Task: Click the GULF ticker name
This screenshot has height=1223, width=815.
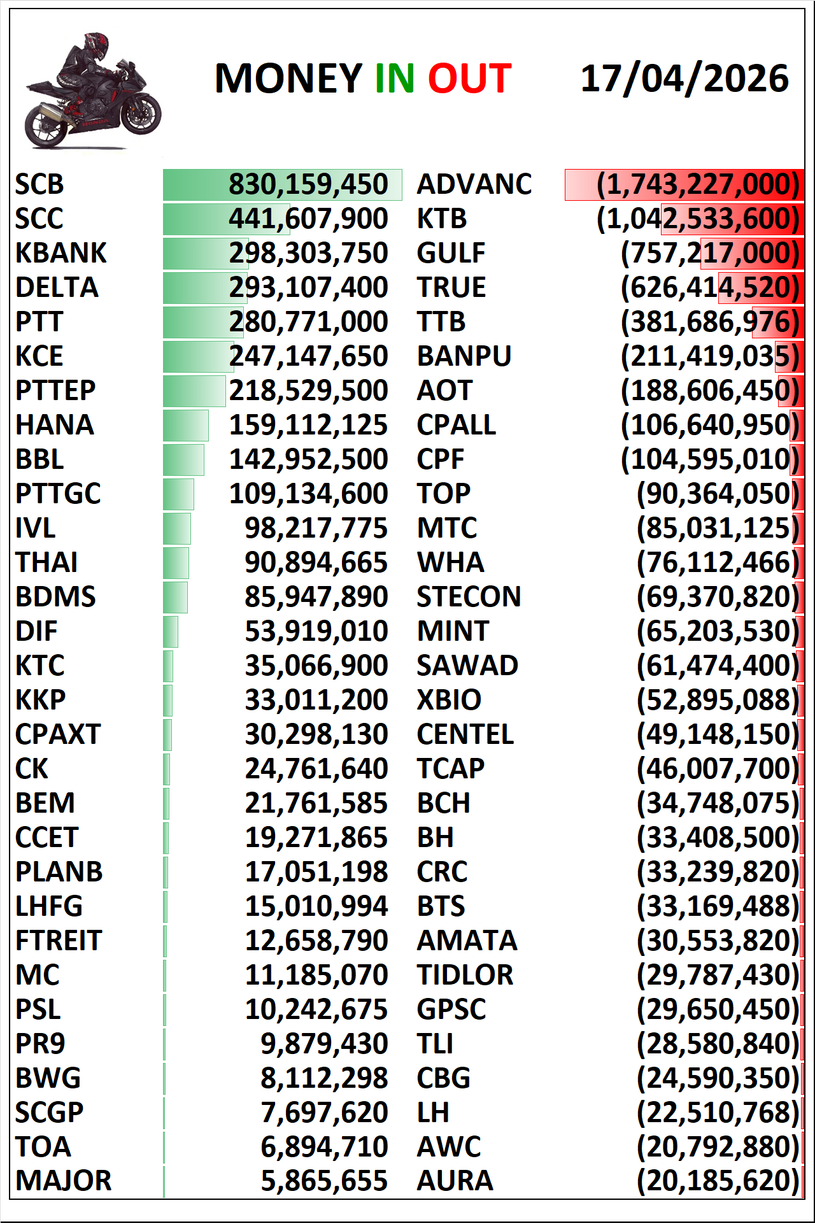Action: tap(450, 253)
